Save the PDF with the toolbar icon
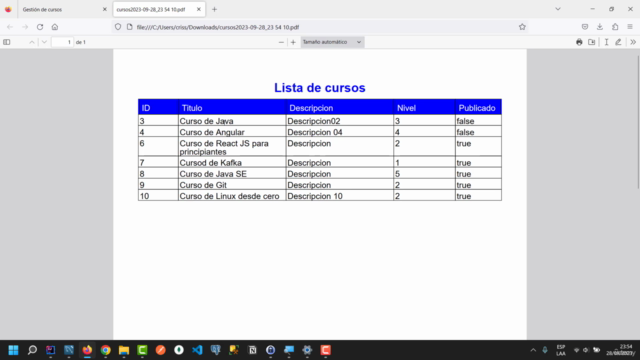Screen dimensions: 640x360 592,42
